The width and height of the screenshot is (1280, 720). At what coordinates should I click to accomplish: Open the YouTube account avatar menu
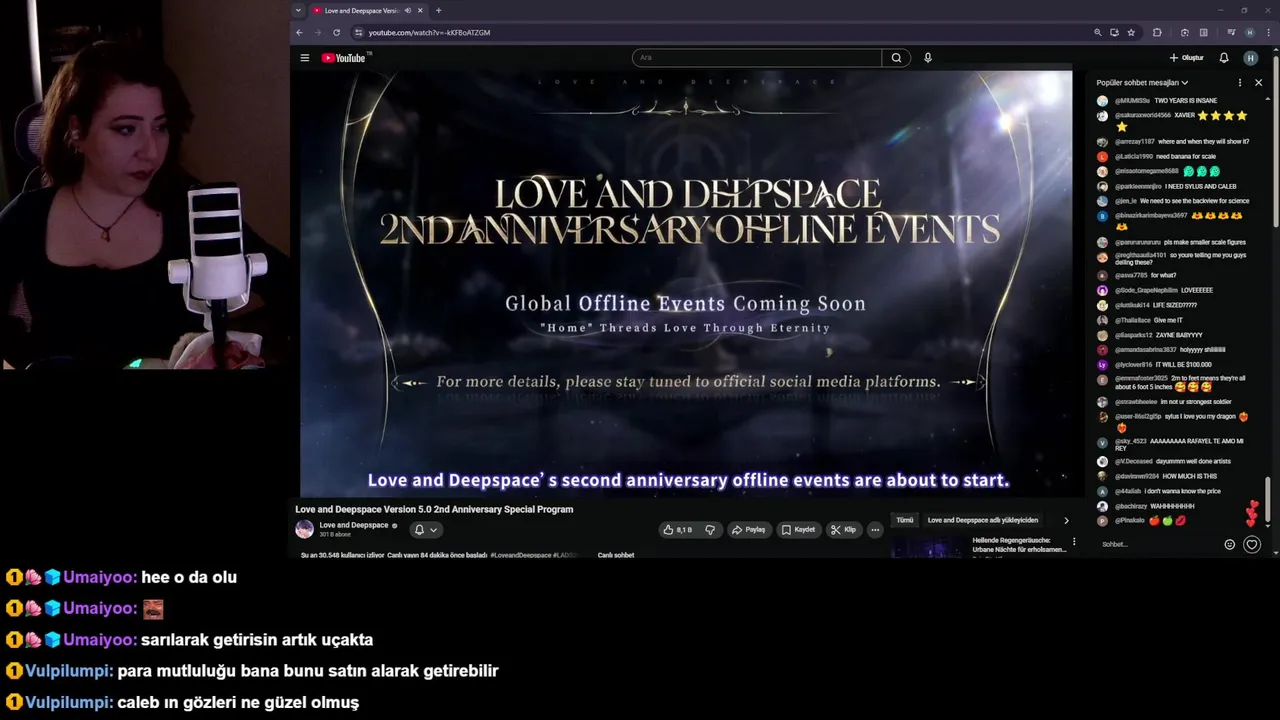1250,58
